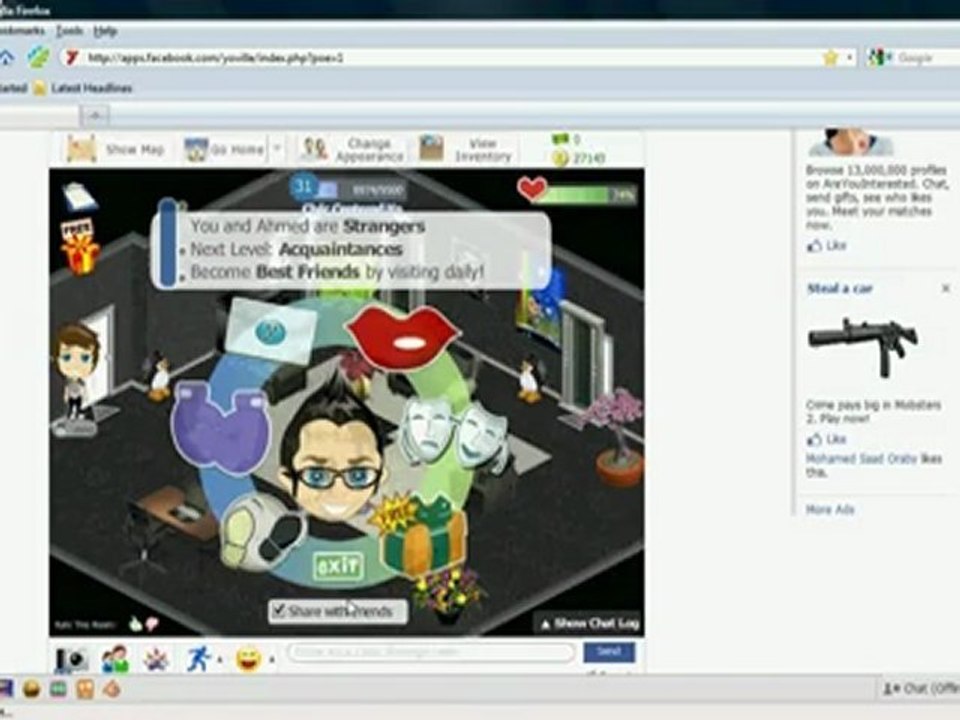Click Show Map in game toolbar

[116, 149]
